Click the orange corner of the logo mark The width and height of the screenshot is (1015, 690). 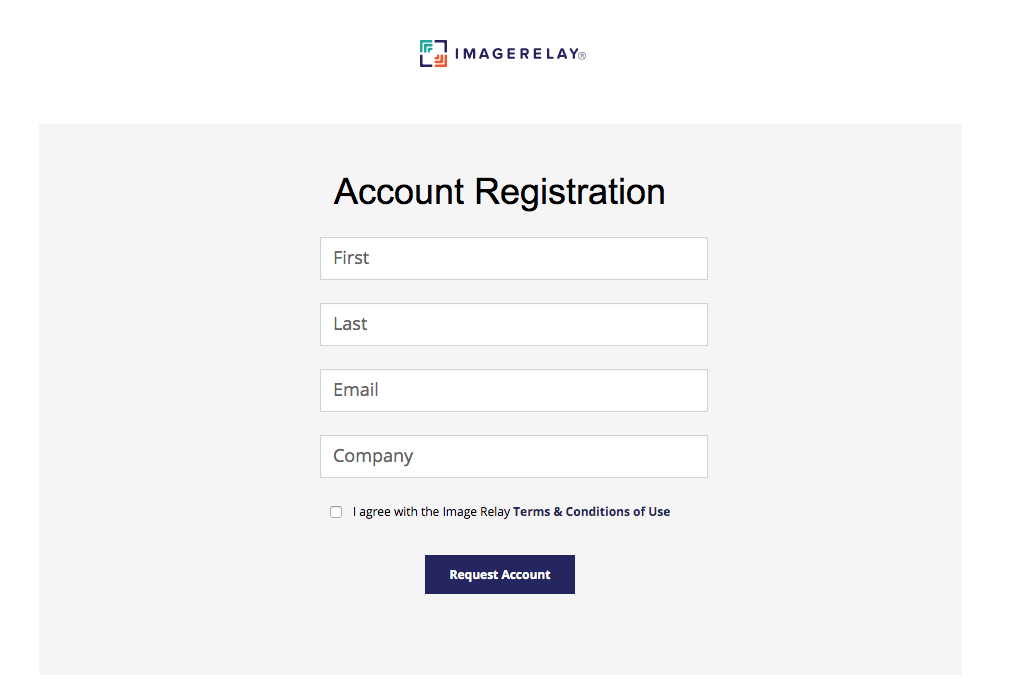[x=441, y=61]
